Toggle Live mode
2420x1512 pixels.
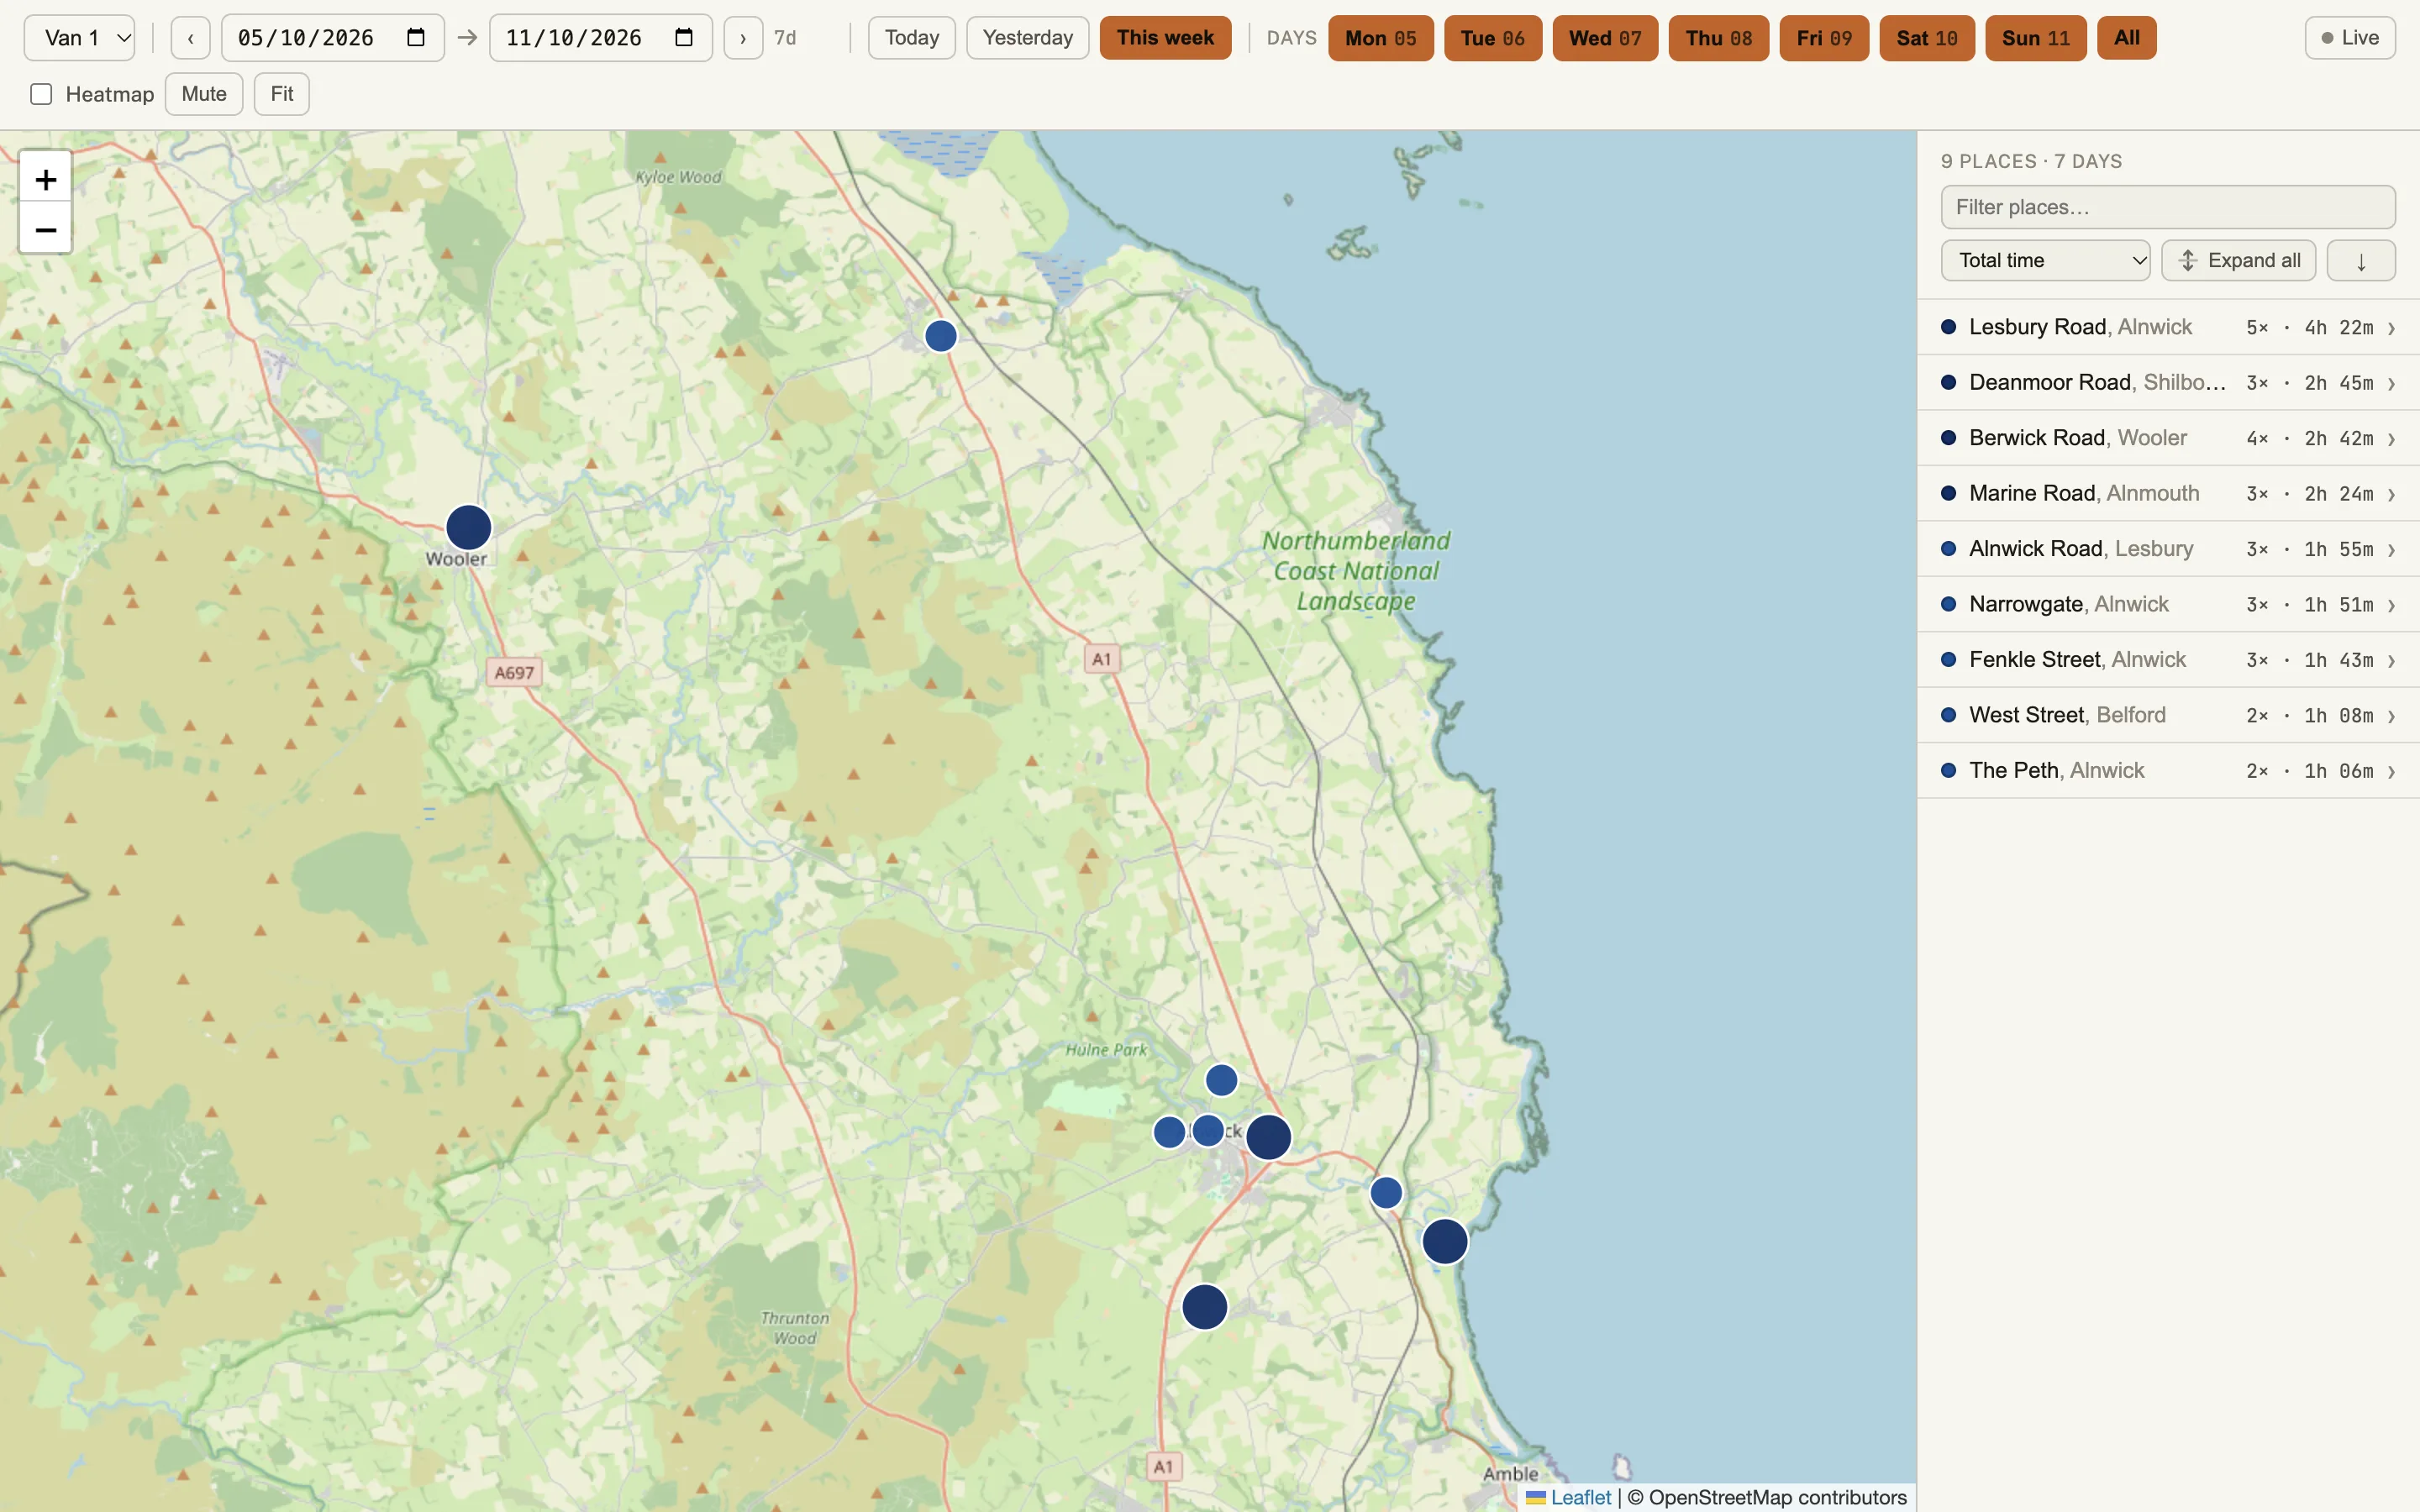(x=2349, y=38)
